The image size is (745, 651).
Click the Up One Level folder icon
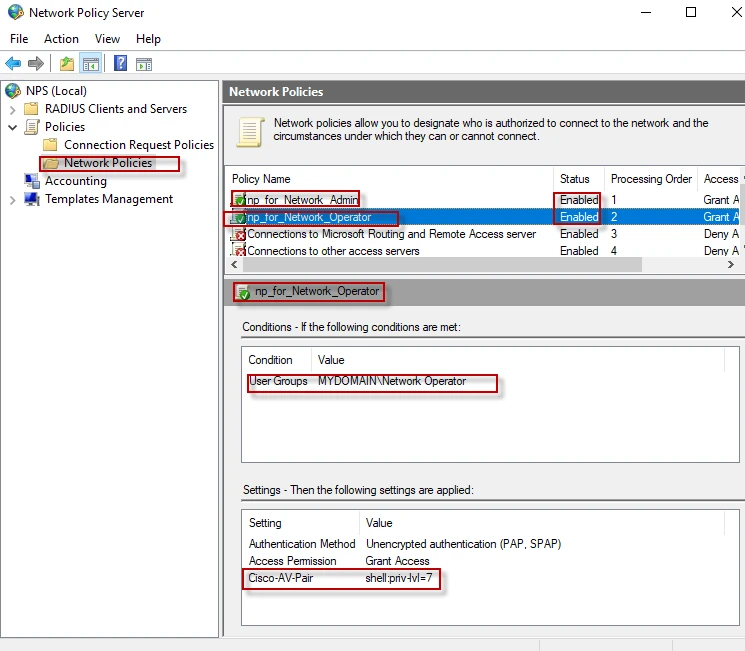(x=67, y=64)
